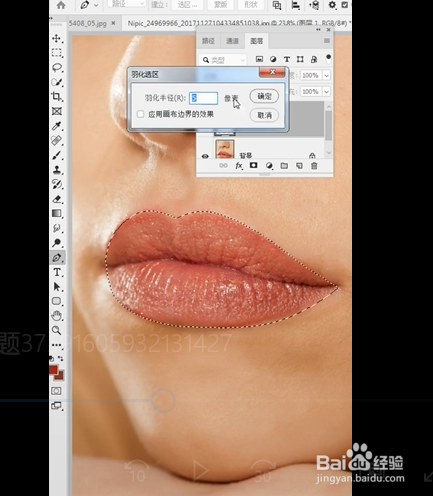
Task: Open the 路径 mode dropdown in options bar
Action: tap(127, 4)
